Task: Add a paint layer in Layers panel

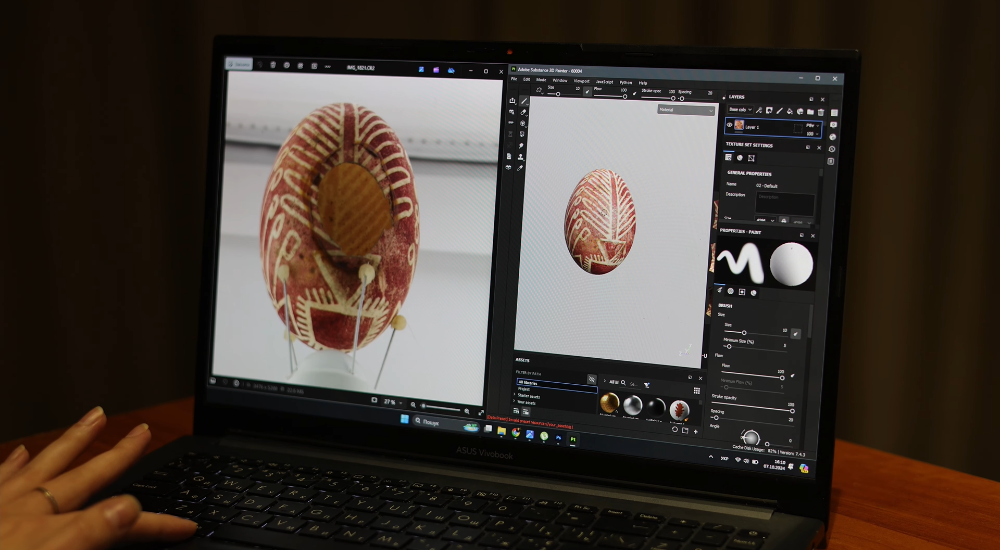Action: coord(779,110)
